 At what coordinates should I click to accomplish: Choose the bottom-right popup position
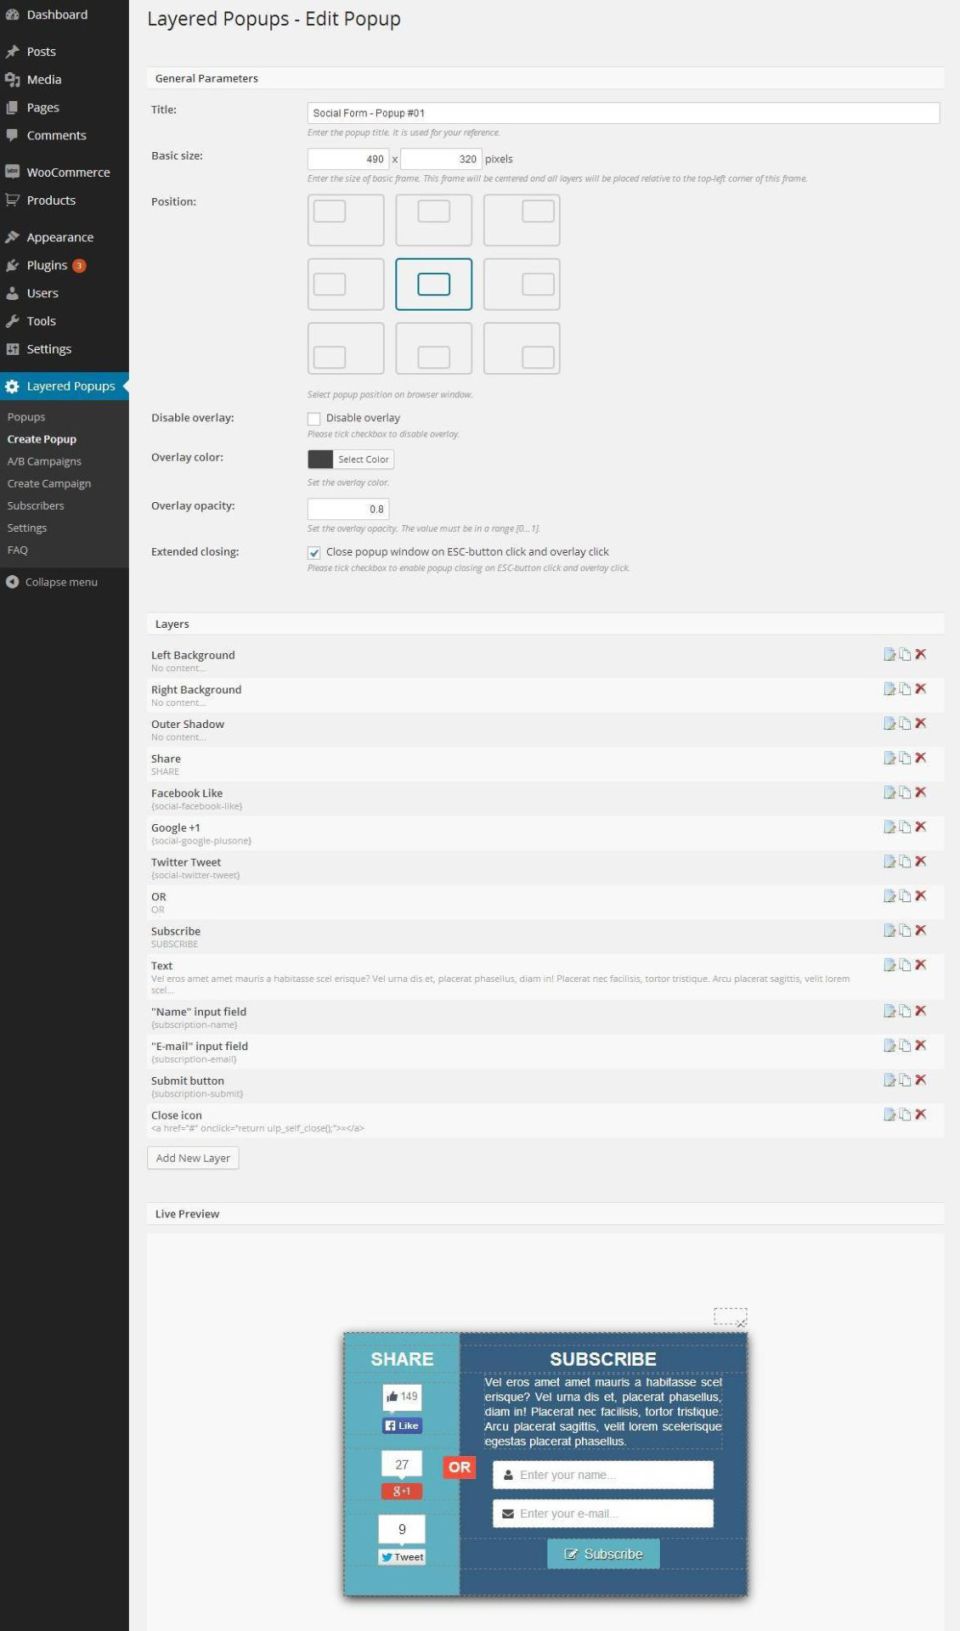pos(521,348)
